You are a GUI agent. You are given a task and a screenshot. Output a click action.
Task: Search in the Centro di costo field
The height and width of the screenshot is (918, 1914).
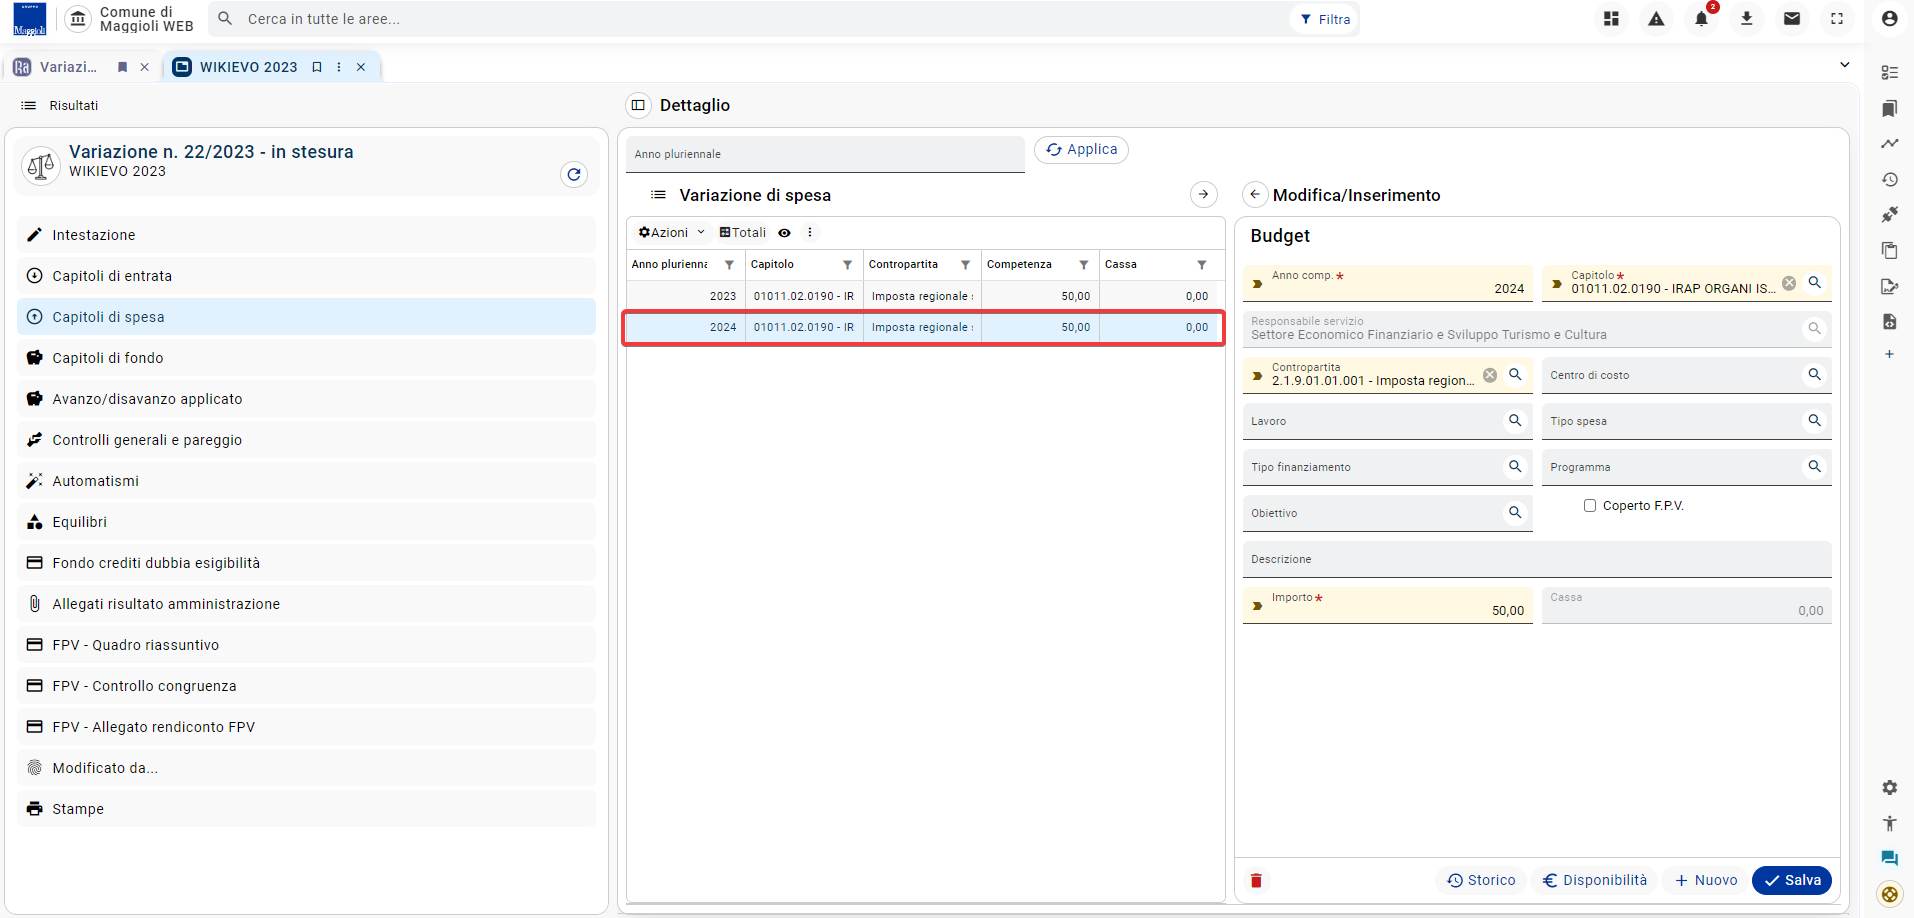[x=1815, y=375]
